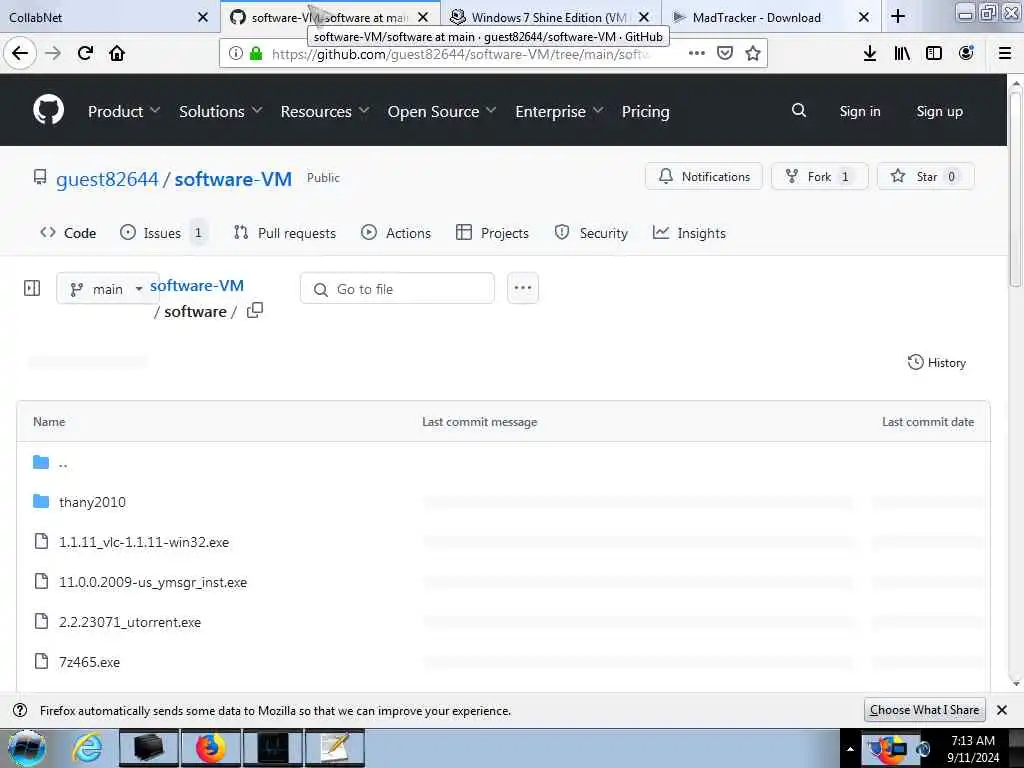Dismiss the Firefox data notification bar
Image resolution: width=1024 pixels, height=768 pixels.
(1002, 710)
